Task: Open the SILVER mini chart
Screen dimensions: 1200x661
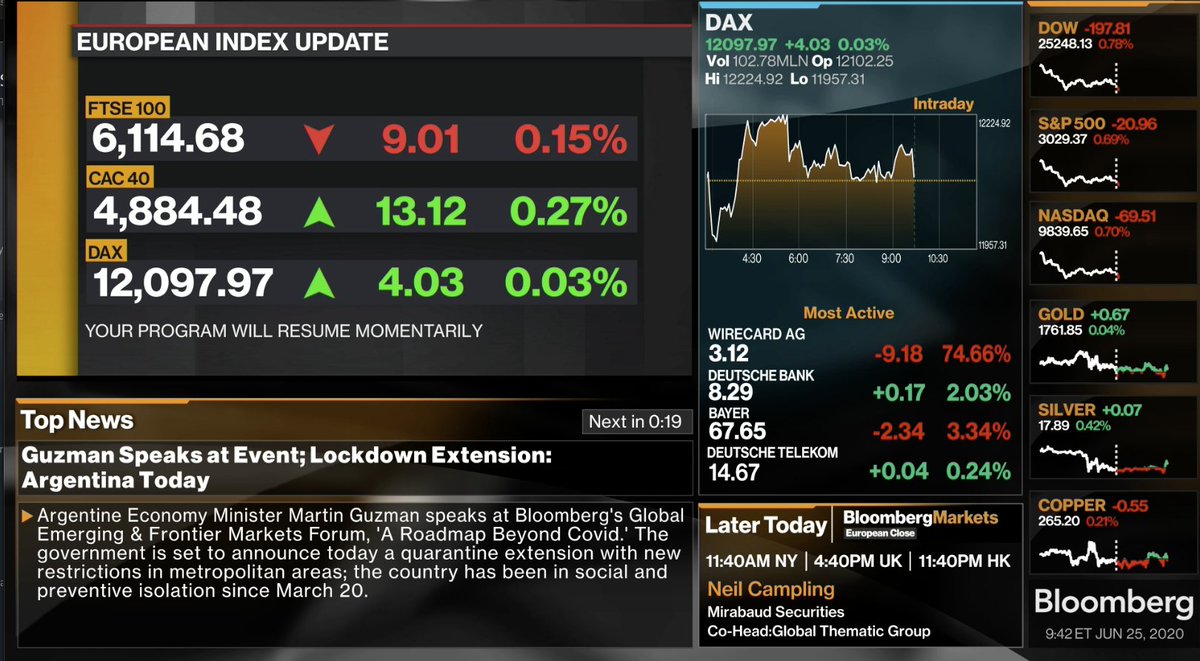Action: coord(1103,458)
